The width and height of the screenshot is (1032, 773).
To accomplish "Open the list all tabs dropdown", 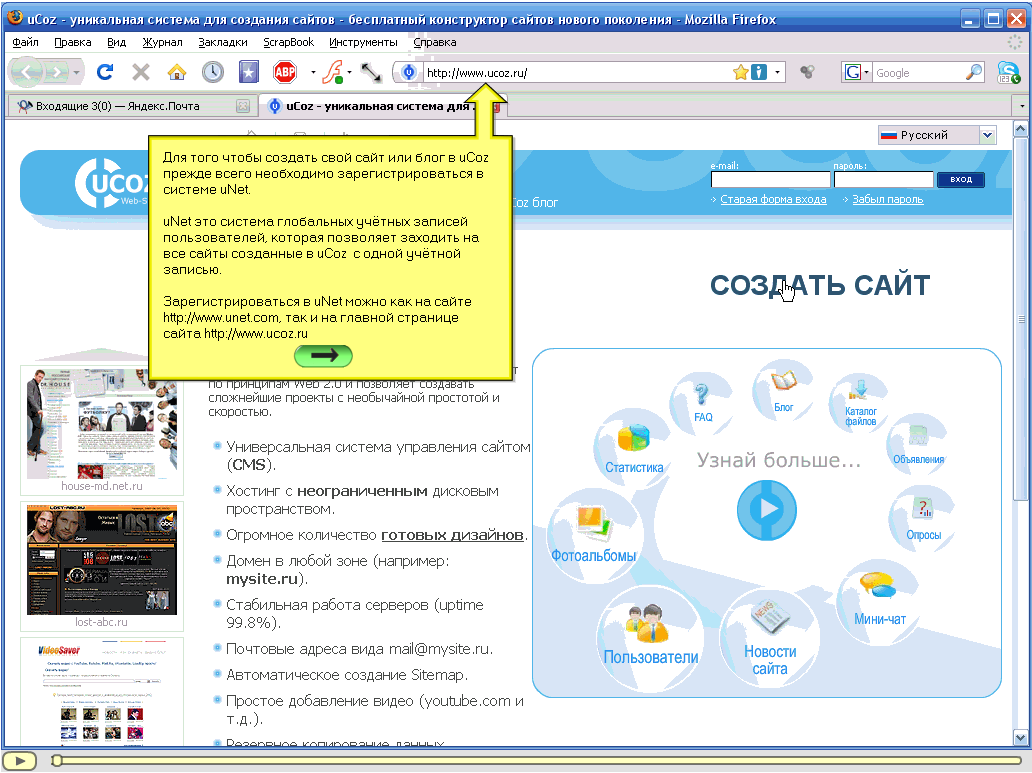I will 1021,105.
